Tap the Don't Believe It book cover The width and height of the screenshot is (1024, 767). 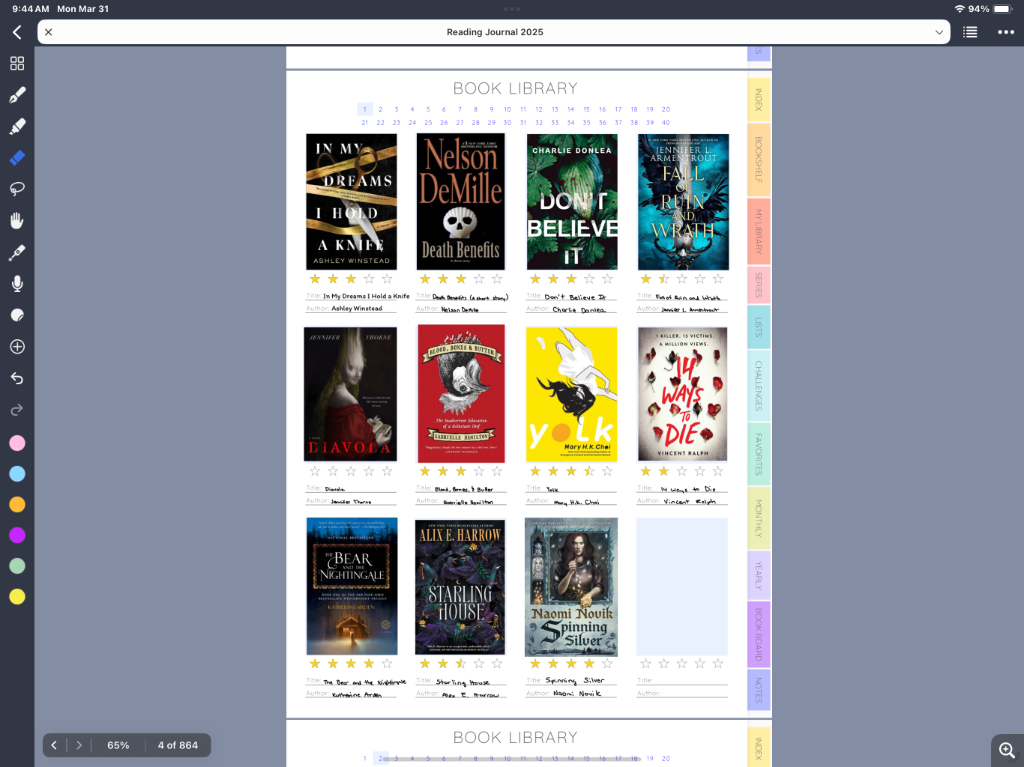(x=572, y=202)
